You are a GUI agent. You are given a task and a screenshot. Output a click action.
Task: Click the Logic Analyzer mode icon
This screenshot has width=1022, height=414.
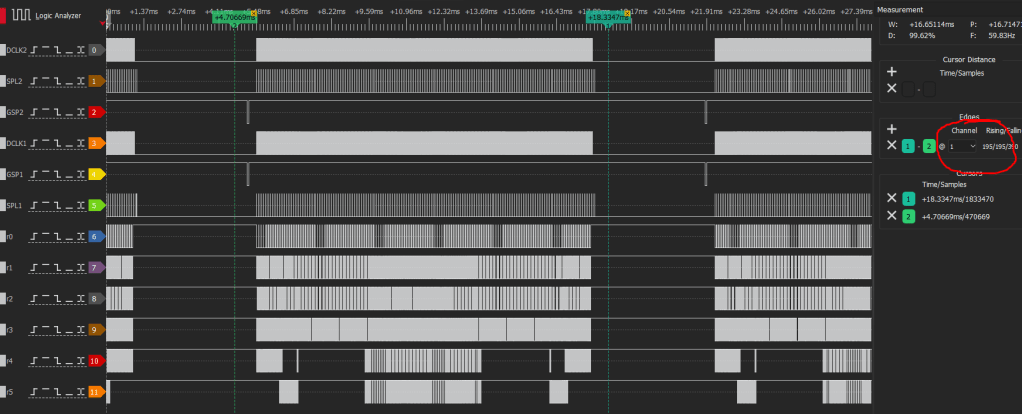(x=20, y=15)
